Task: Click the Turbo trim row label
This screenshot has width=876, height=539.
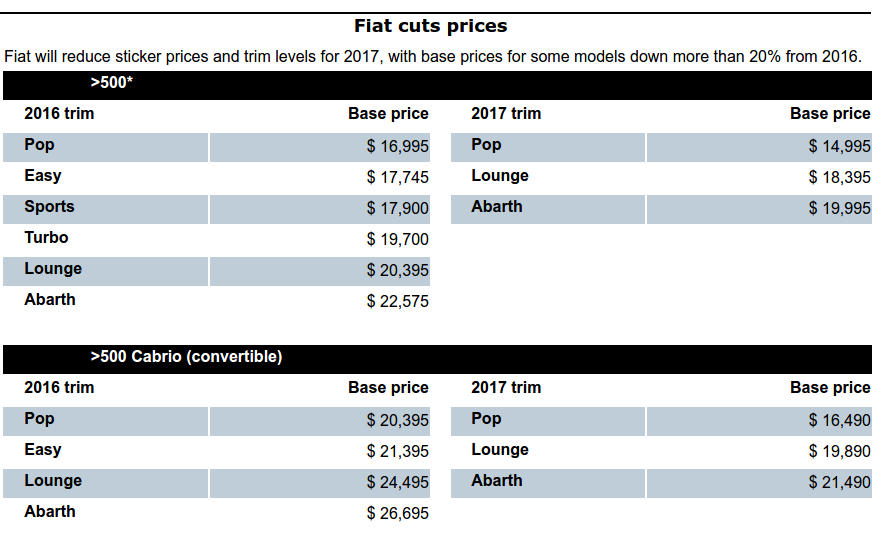Action: click(46, 238)
